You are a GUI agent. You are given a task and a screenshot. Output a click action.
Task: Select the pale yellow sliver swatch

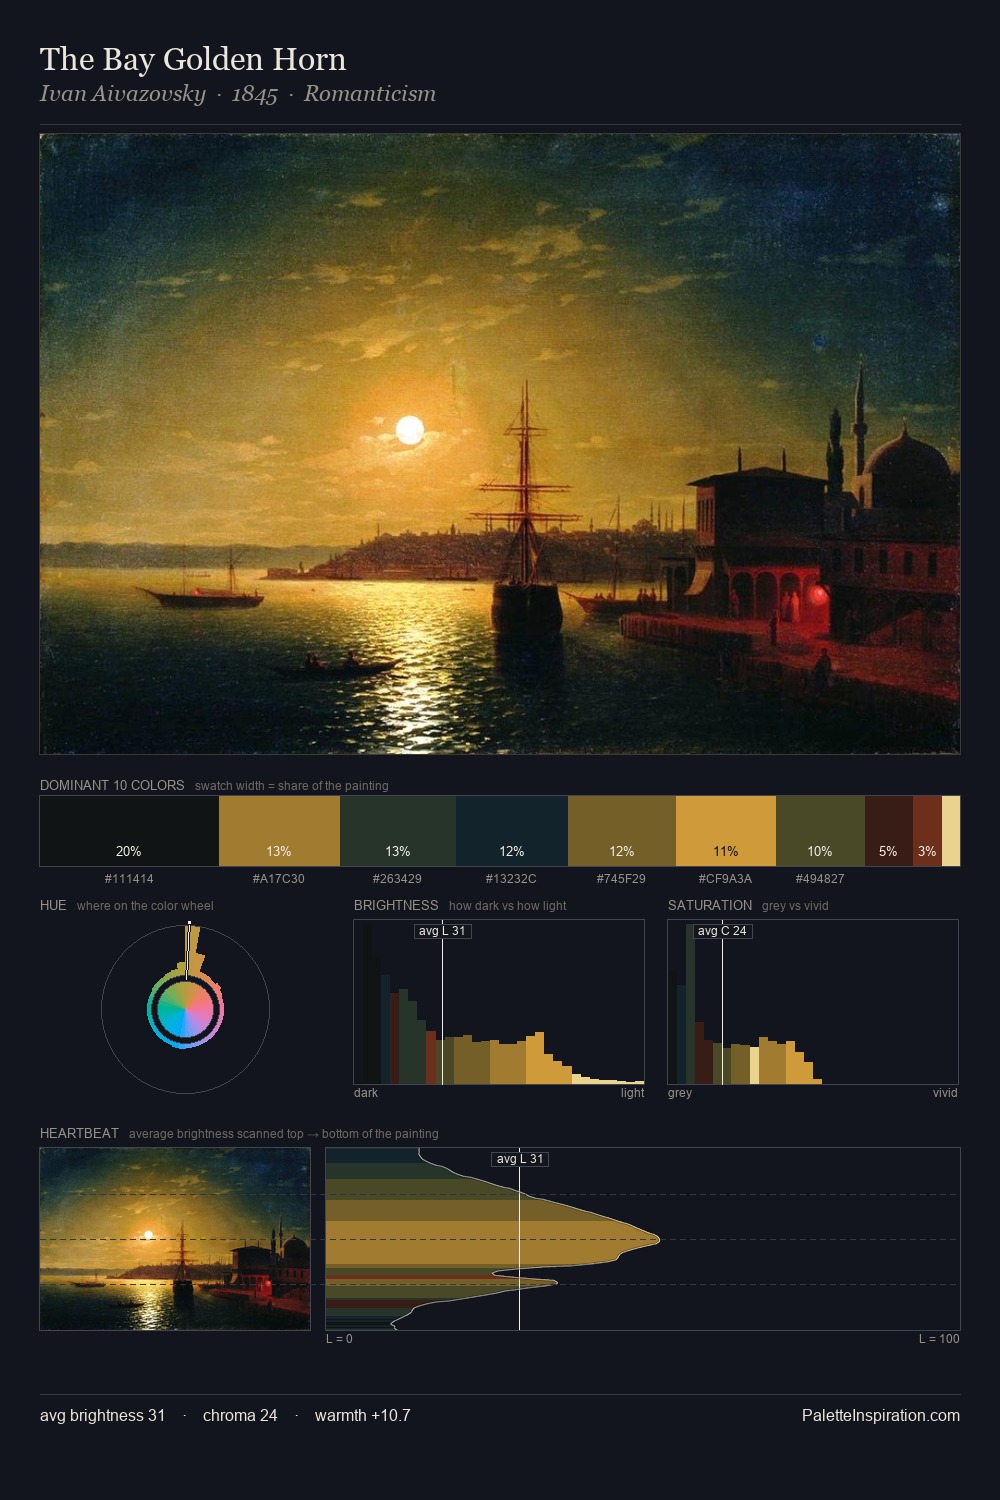click(x=951, y=831)
